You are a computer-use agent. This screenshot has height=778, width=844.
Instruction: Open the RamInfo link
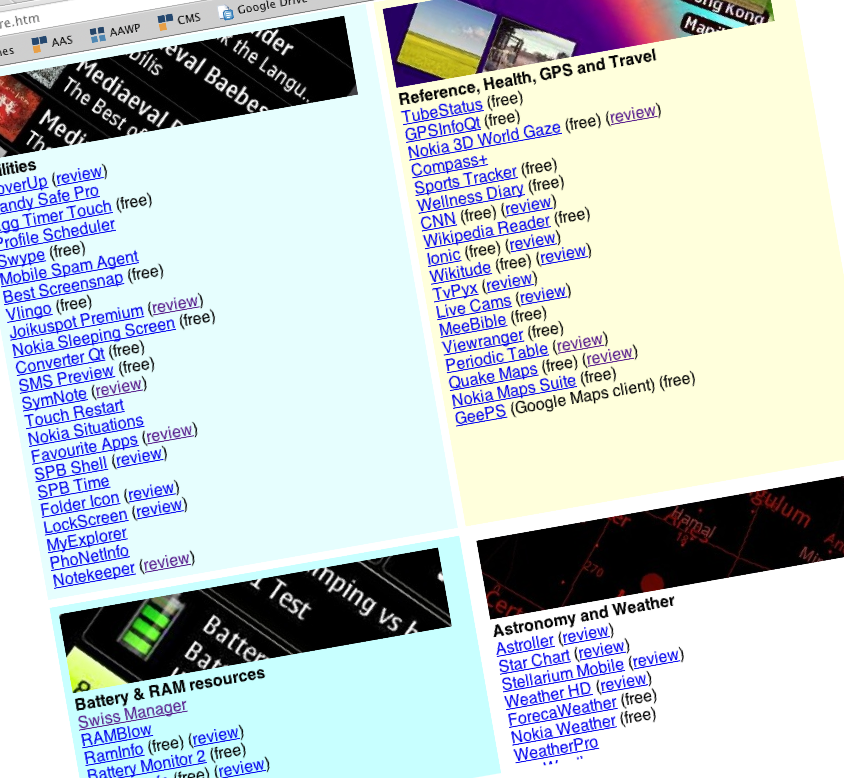coord(114,754)
